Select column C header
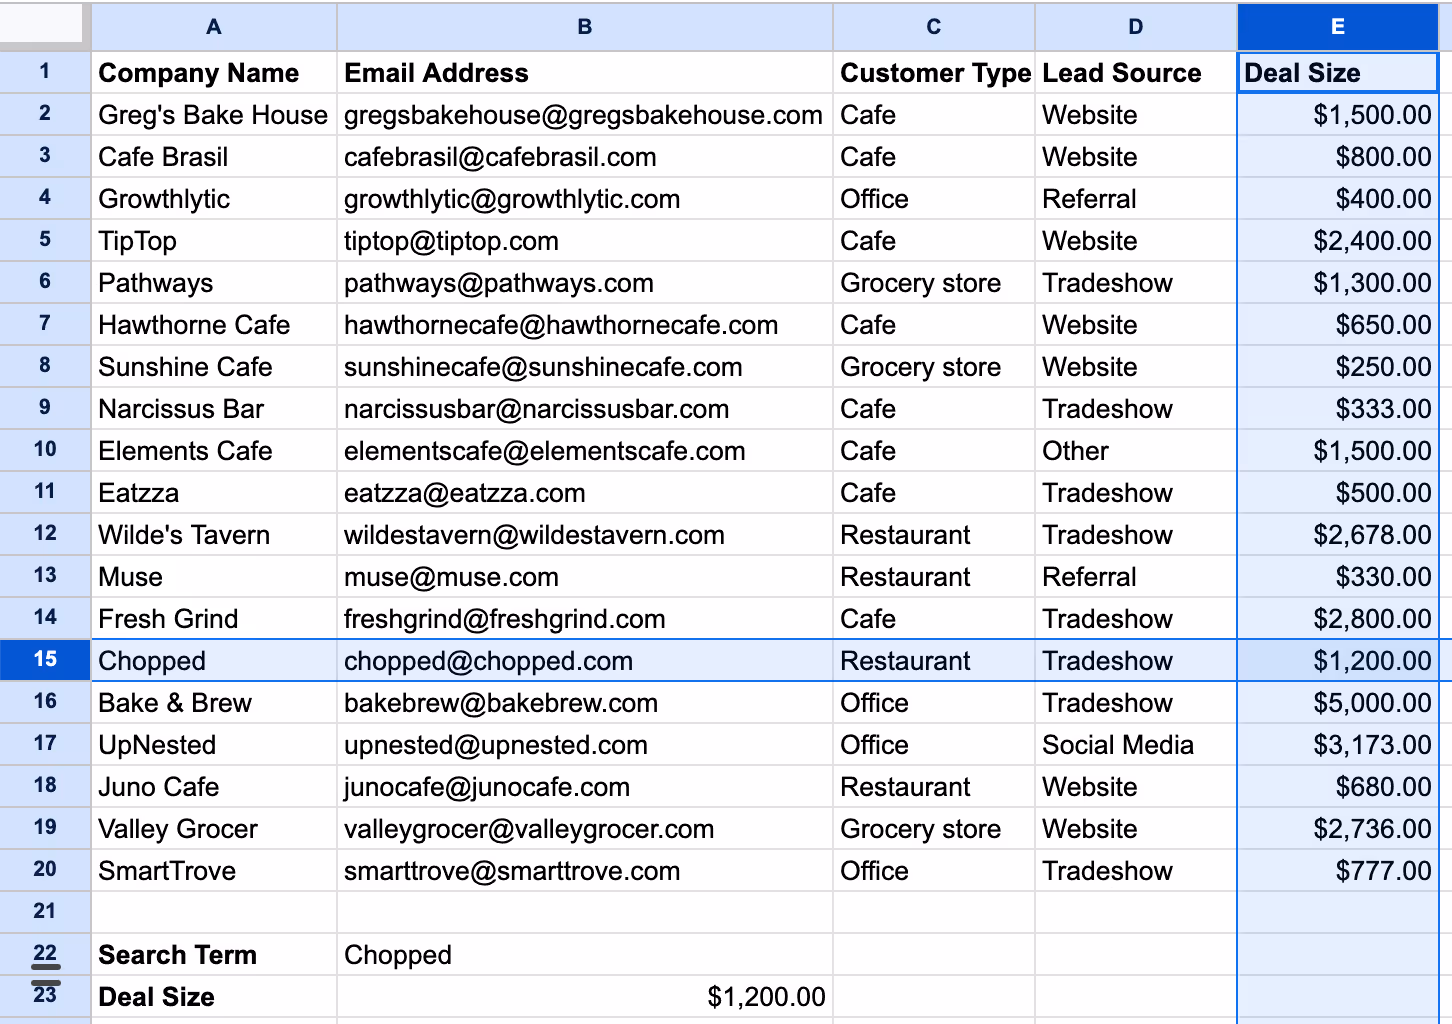The height and width of the screenshot is (1024, 1452). (x=934, y=27)
